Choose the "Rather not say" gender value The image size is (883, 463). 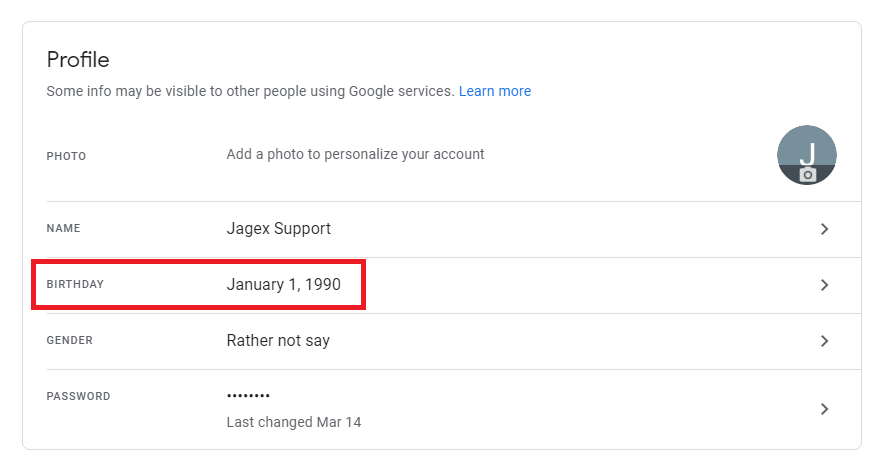[278, 341]
